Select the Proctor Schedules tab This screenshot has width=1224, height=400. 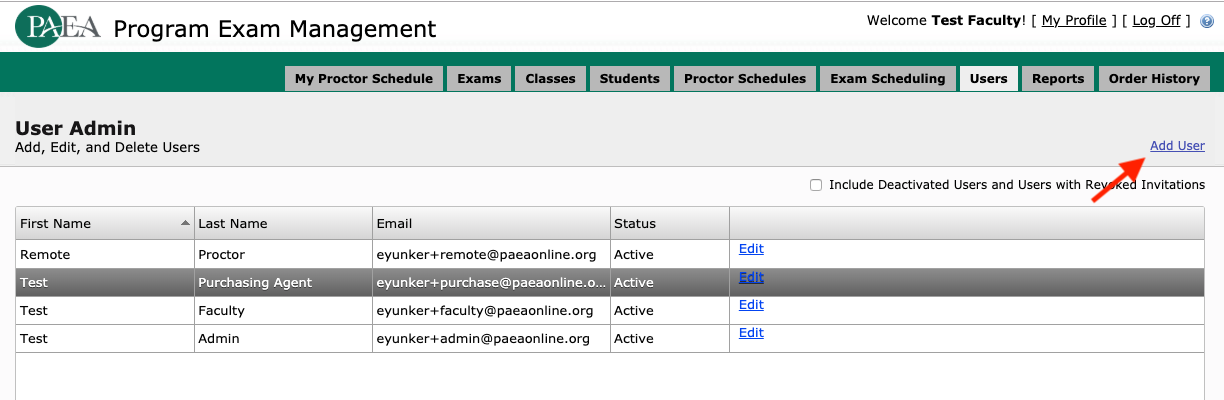click(744, 79)
